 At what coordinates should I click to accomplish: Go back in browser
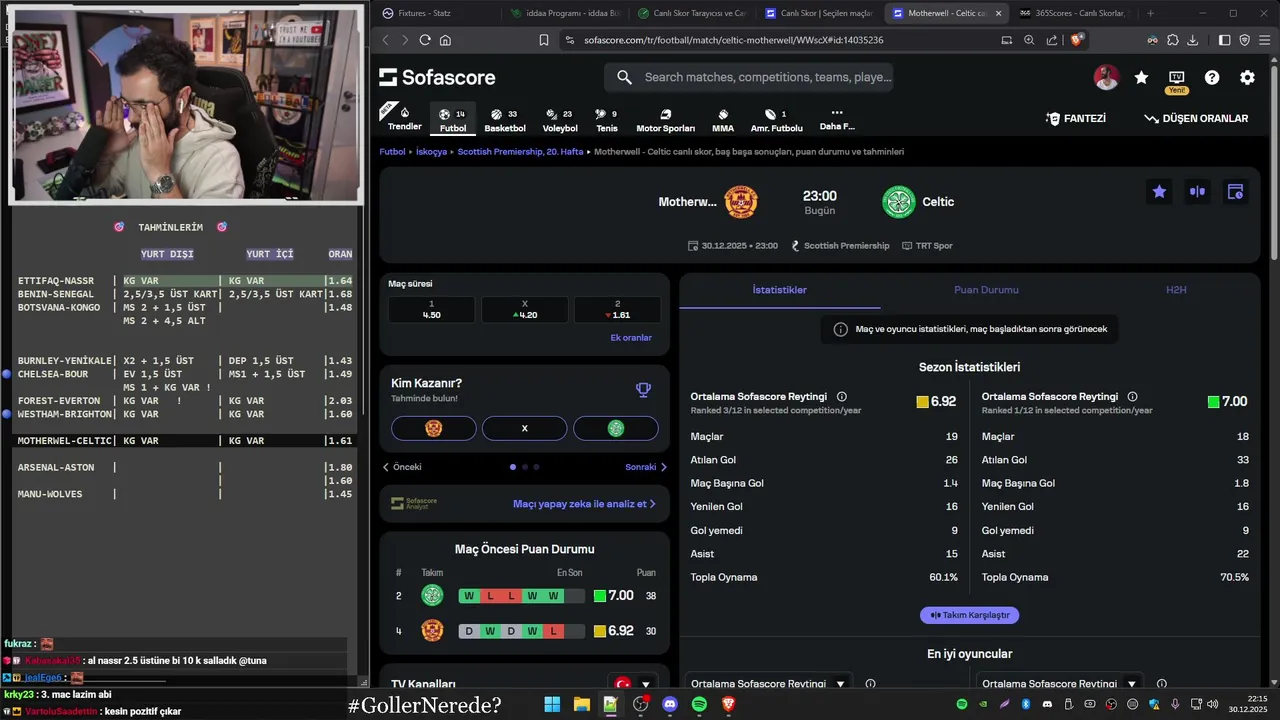pyautogui.click(x=385, y=40)
